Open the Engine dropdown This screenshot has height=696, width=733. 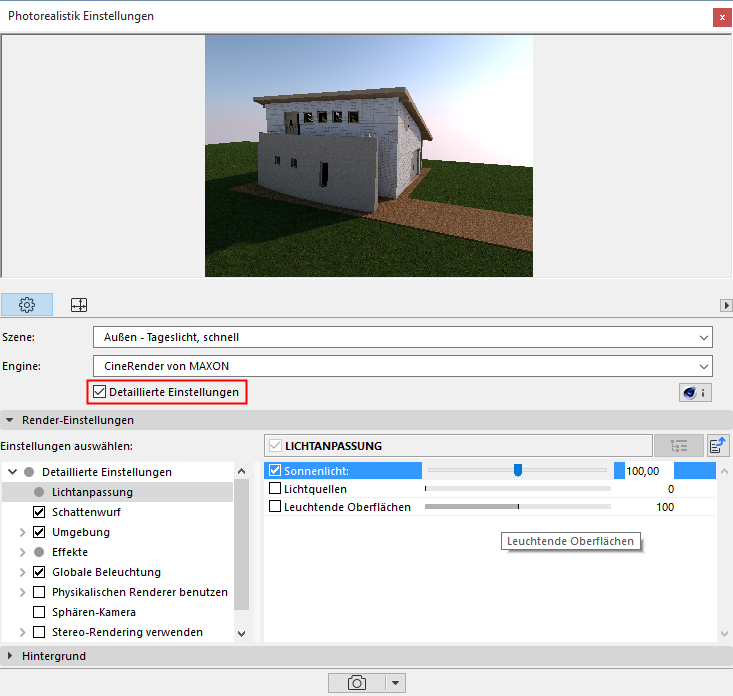[402, 366]
